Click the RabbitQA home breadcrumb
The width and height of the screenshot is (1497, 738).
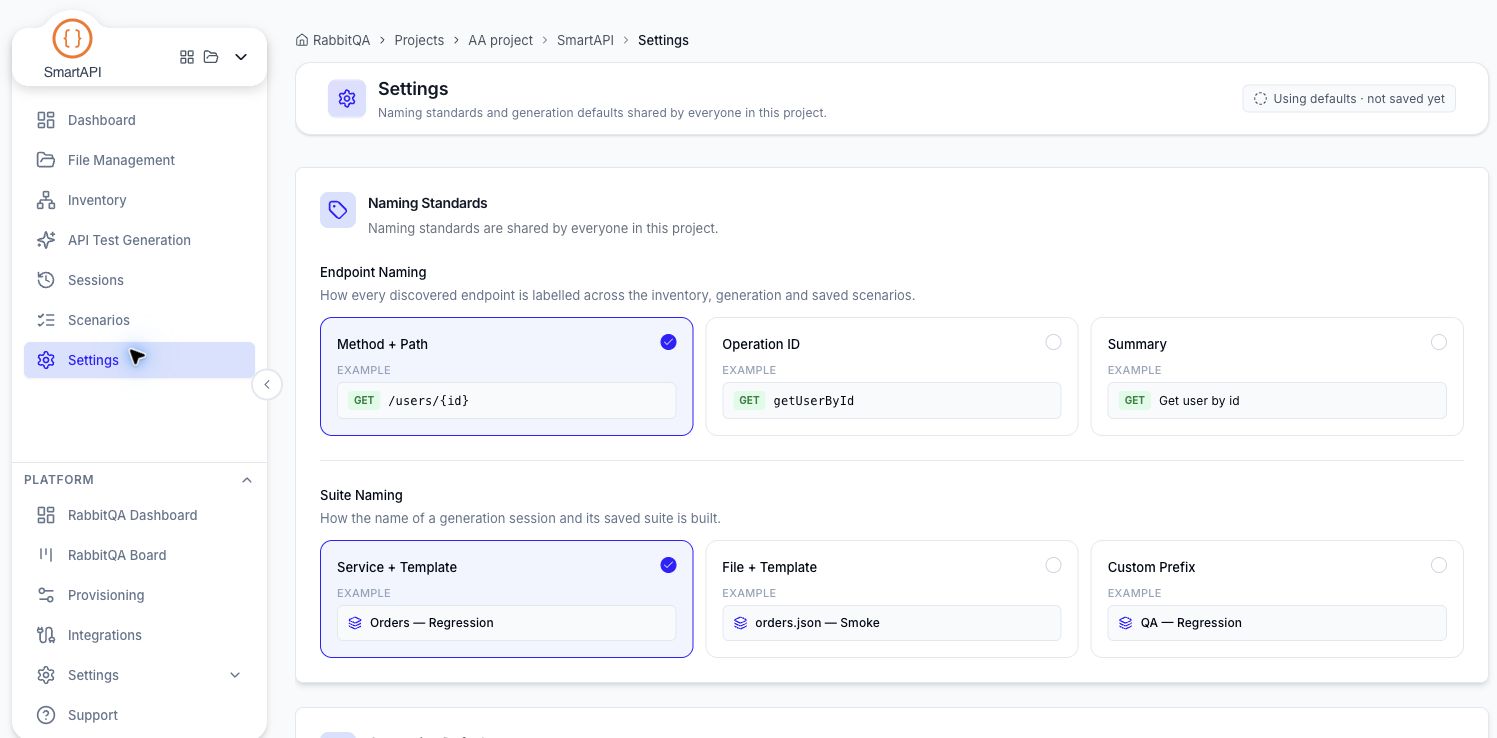point(333,40)
